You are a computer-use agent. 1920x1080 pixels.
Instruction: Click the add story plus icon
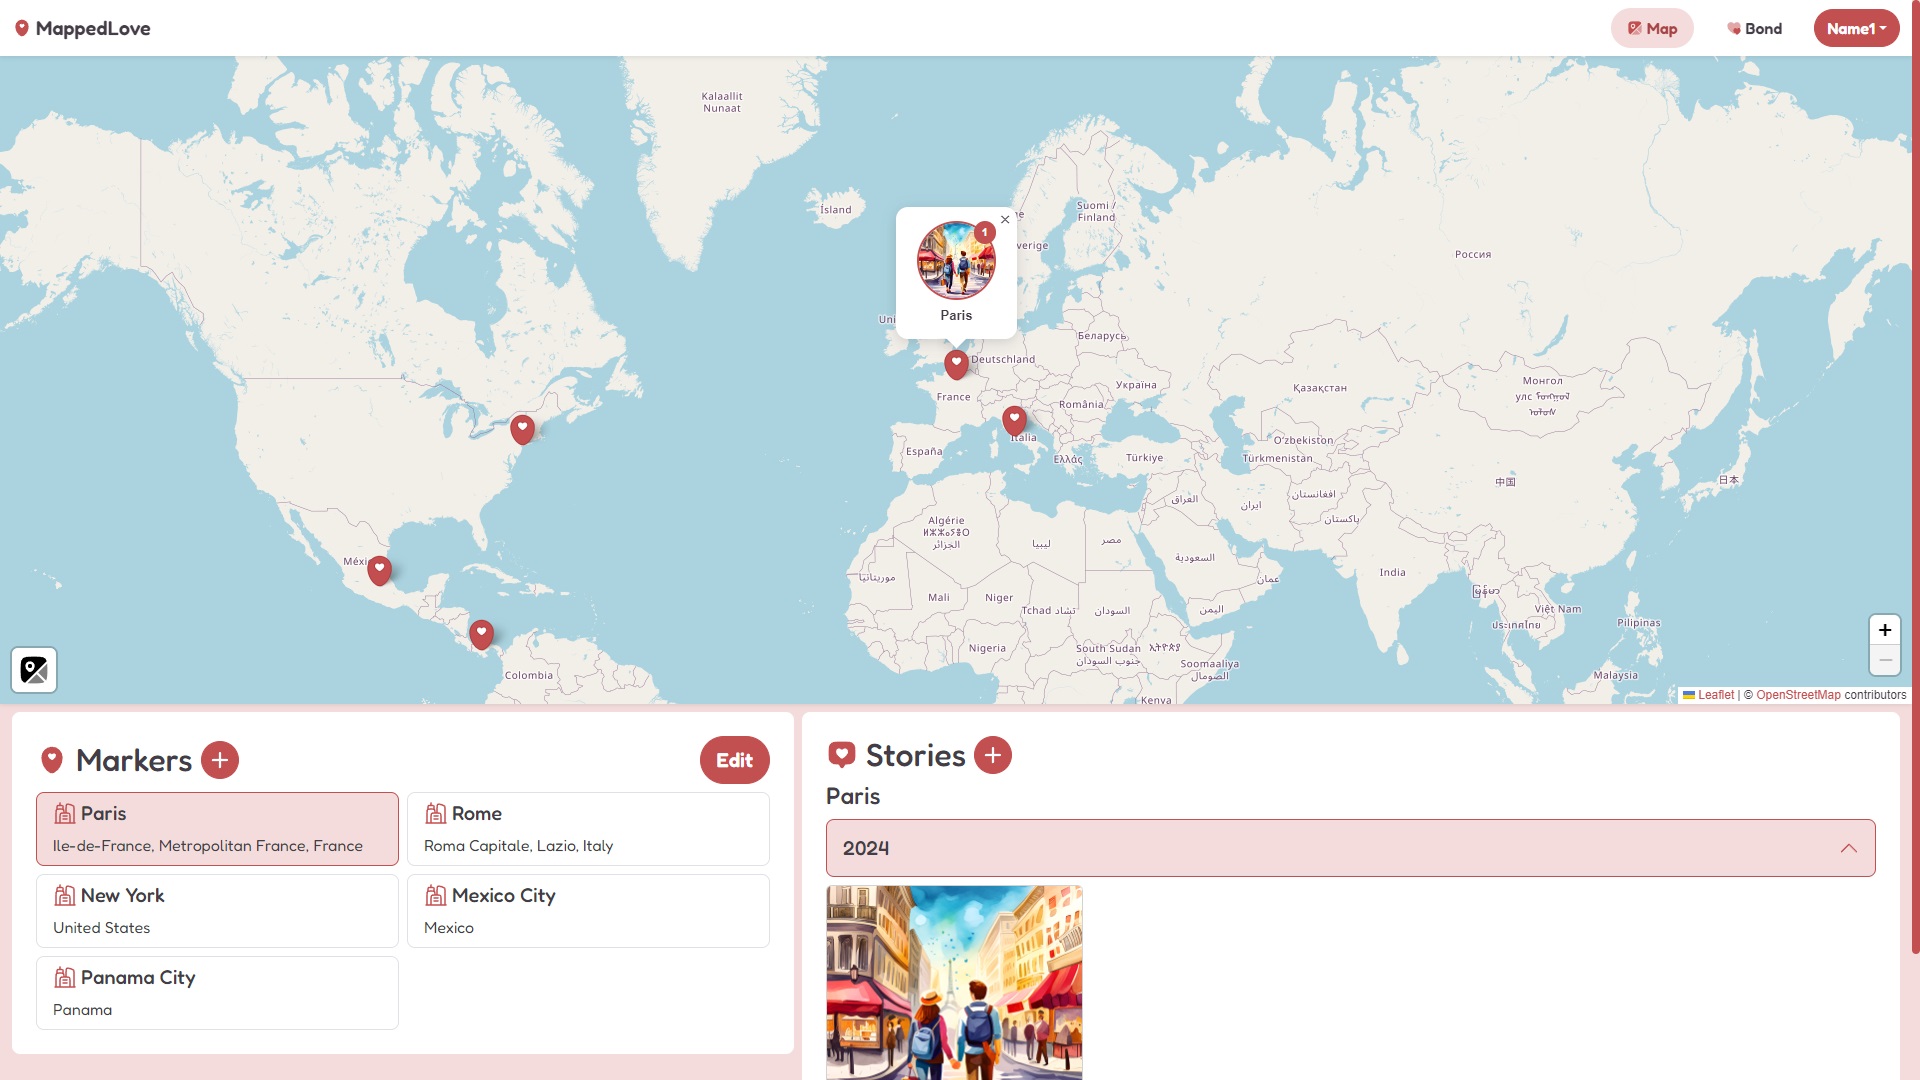pos(993,756)
